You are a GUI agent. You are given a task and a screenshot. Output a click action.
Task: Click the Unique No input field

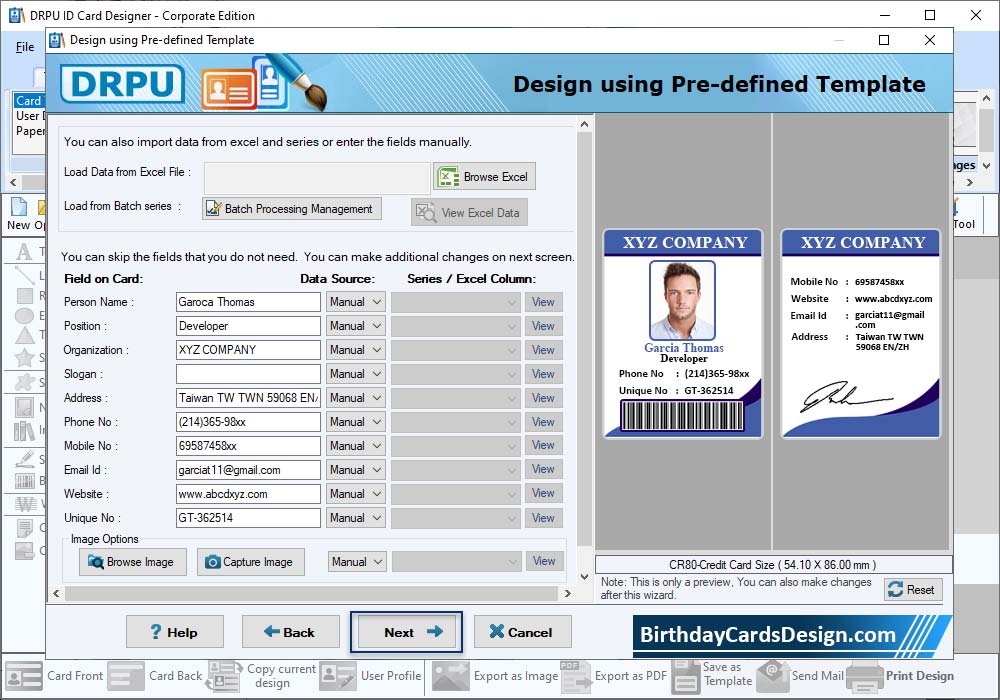pos(248,518)
